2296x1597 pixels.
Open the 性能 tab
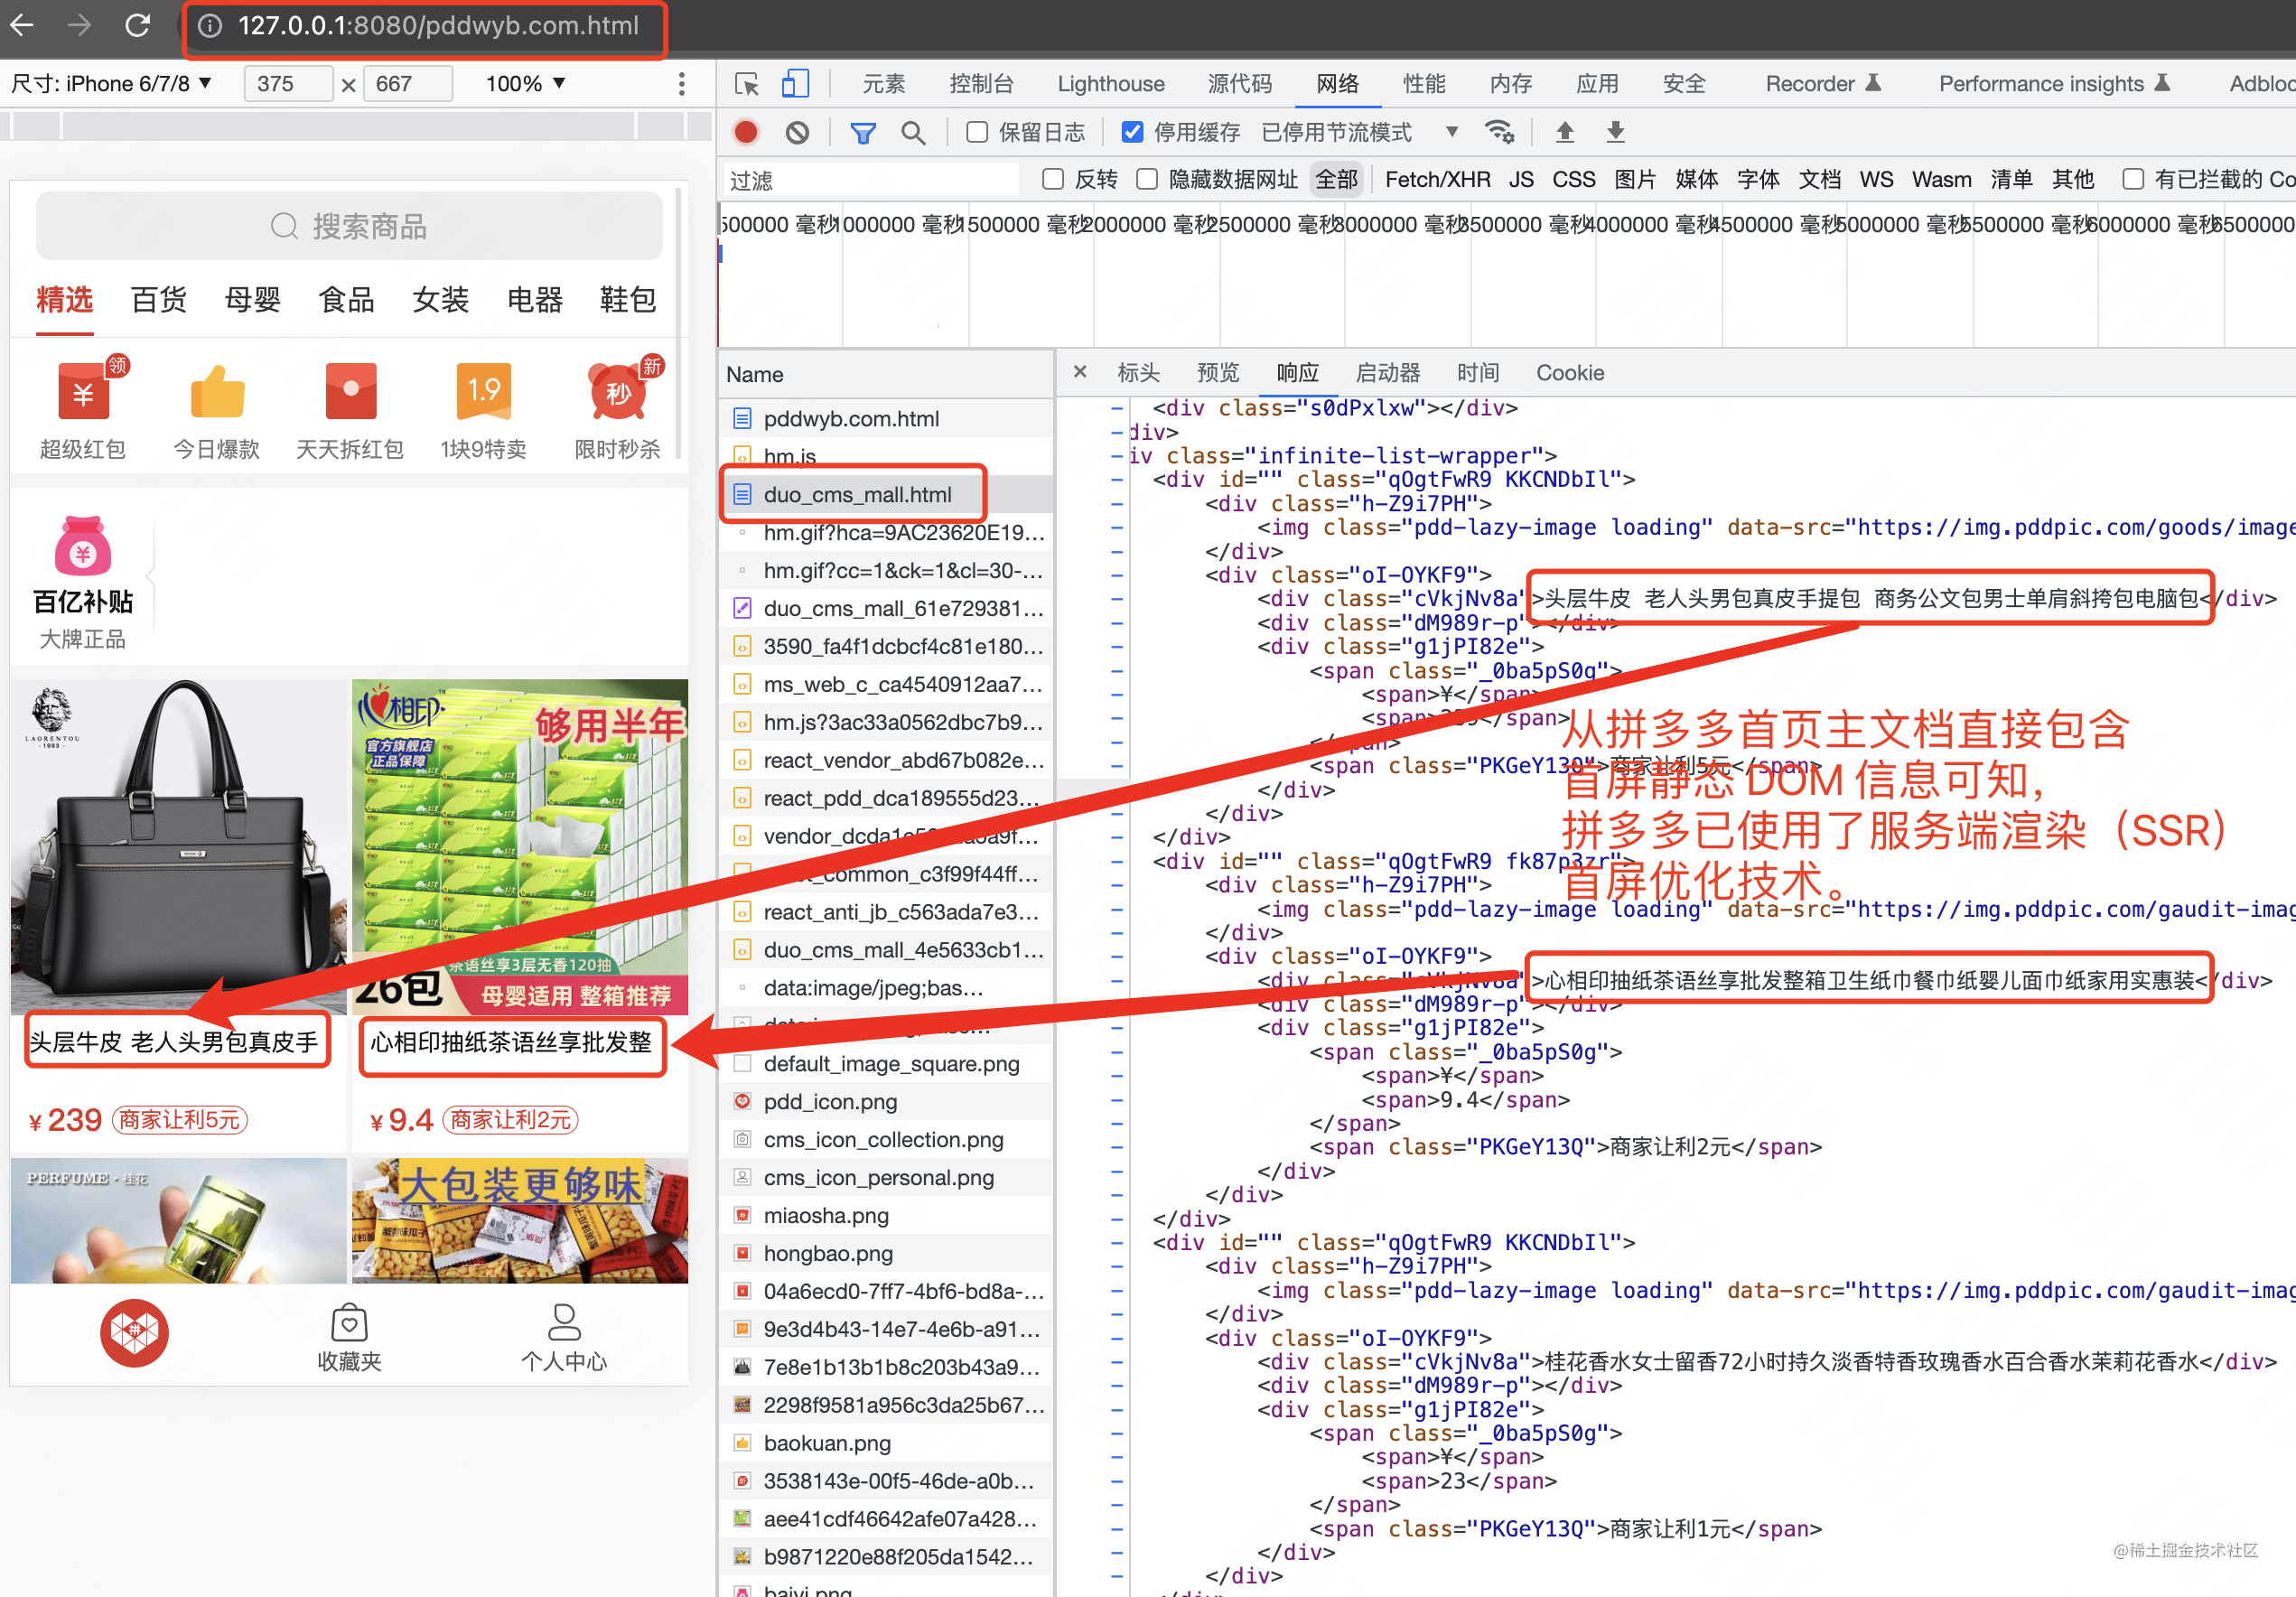1424,84
